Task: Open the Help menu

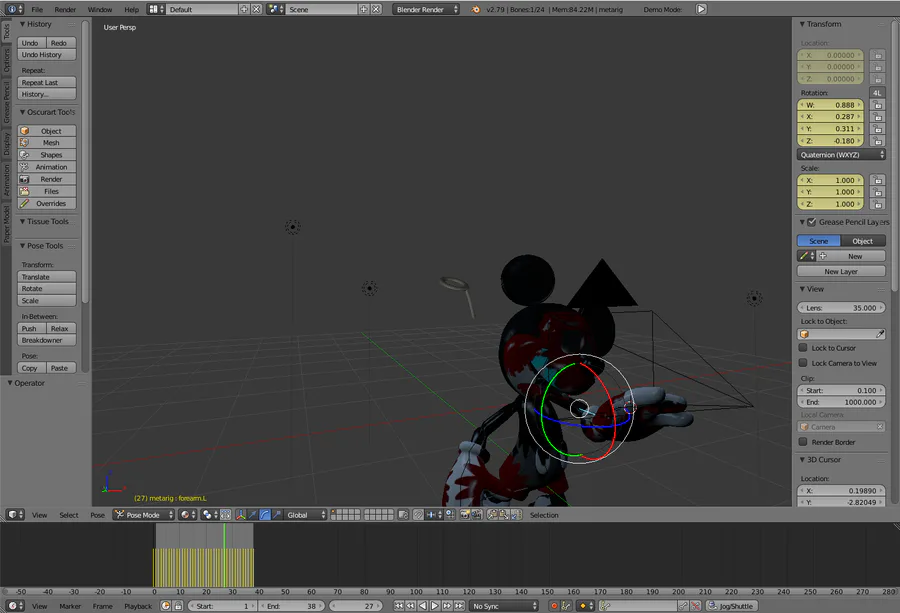Action: [x=131, y=9]
